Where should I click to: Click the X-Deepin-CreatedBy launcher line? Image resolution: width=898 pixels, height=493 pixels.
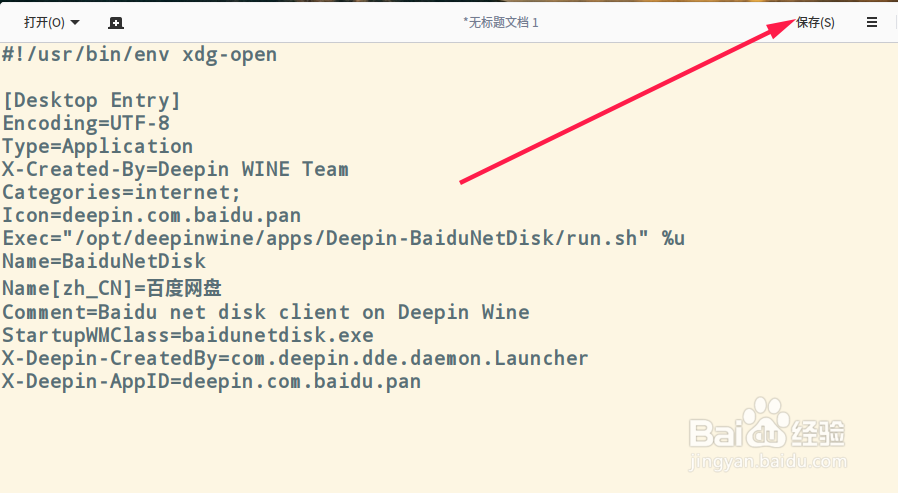pyautogui.click(x=295, y=358)
